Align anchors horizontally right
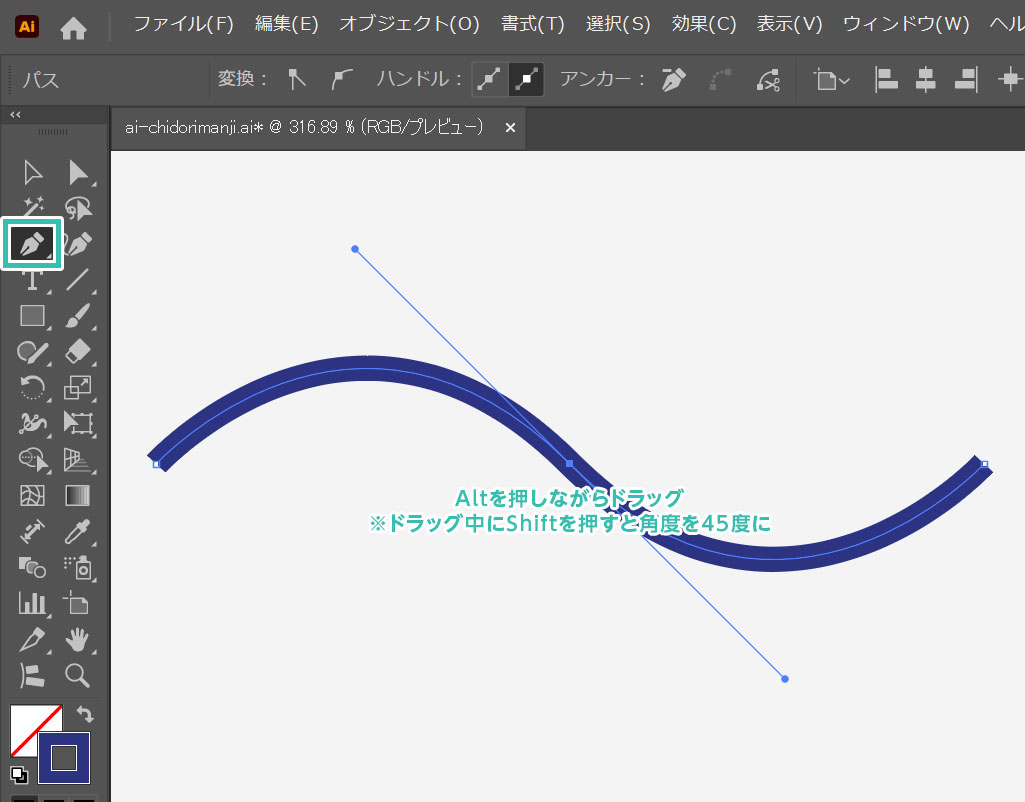This screenshot has height=802, width=1025. coord(966,80)
